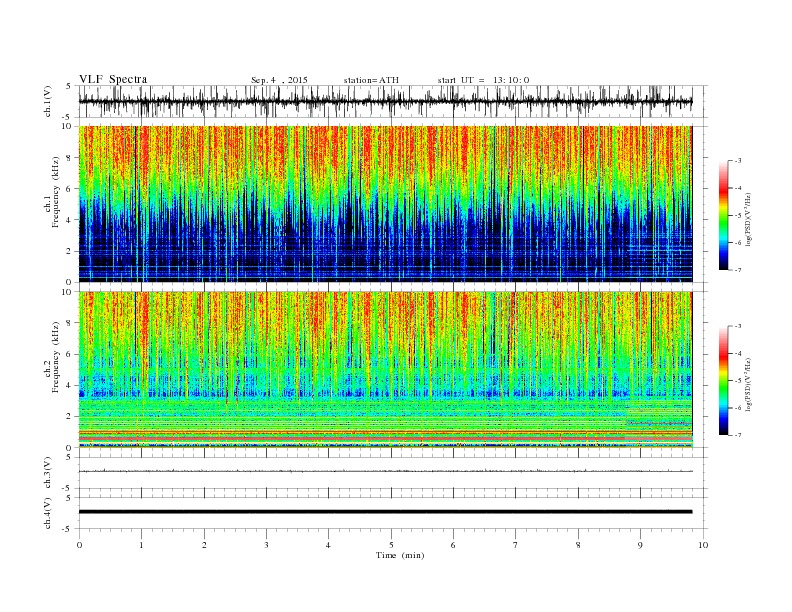This screenshot has height=612, width=792.
Task: Click the "-3" tick on ch.1 color bar
Action: [738, 161]
